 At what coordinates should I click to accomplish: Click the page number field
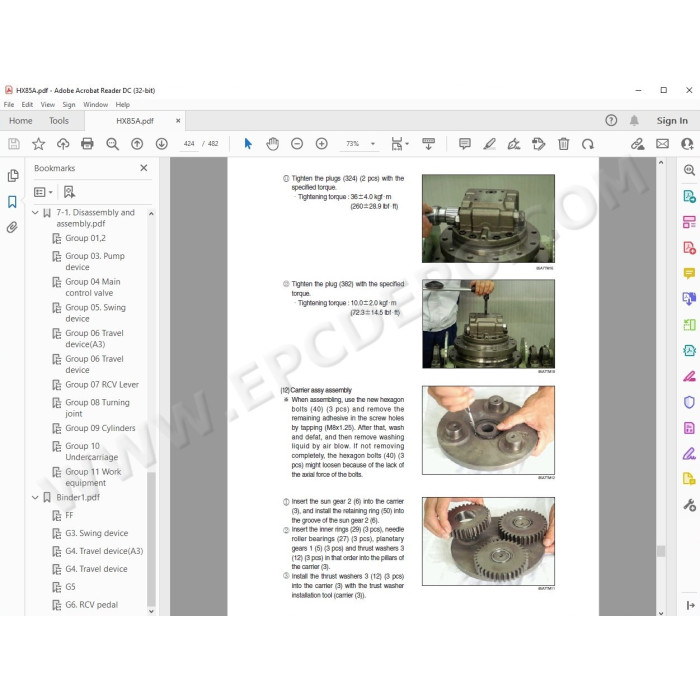point(189,144)
